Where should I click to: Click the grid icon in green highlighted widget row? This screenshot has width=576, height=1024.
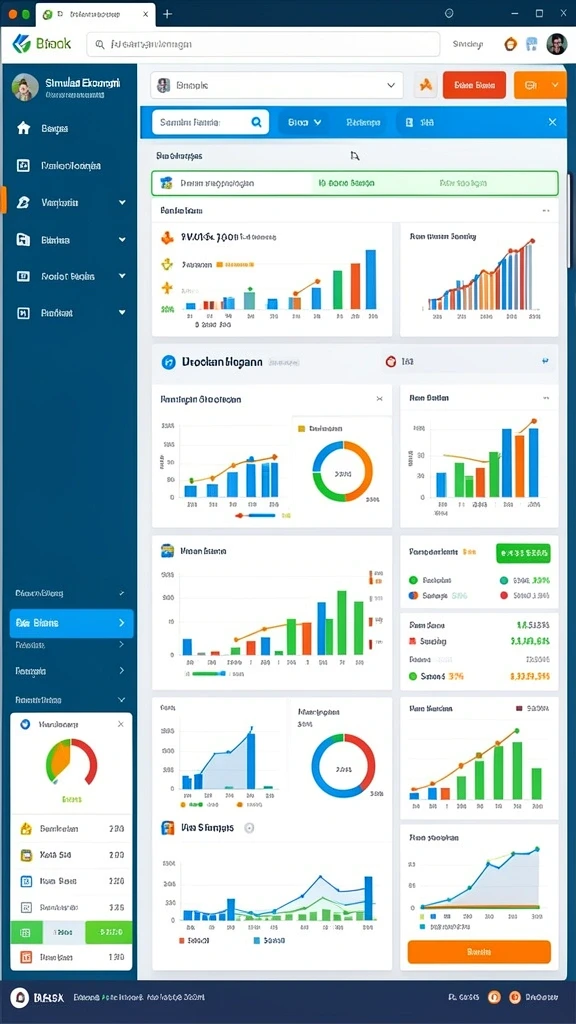pyautogui.click(x=26, y=933)
